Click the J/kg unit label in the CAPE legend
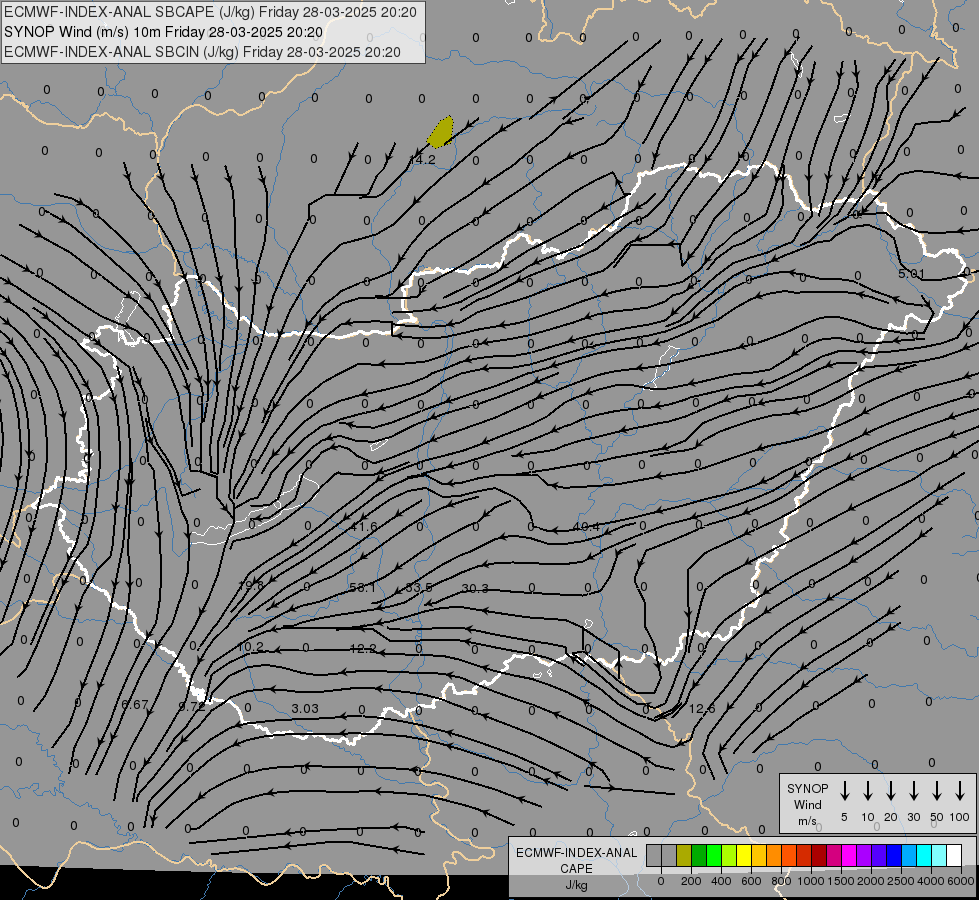Screen dimensions: 979x900 point(576,885)
